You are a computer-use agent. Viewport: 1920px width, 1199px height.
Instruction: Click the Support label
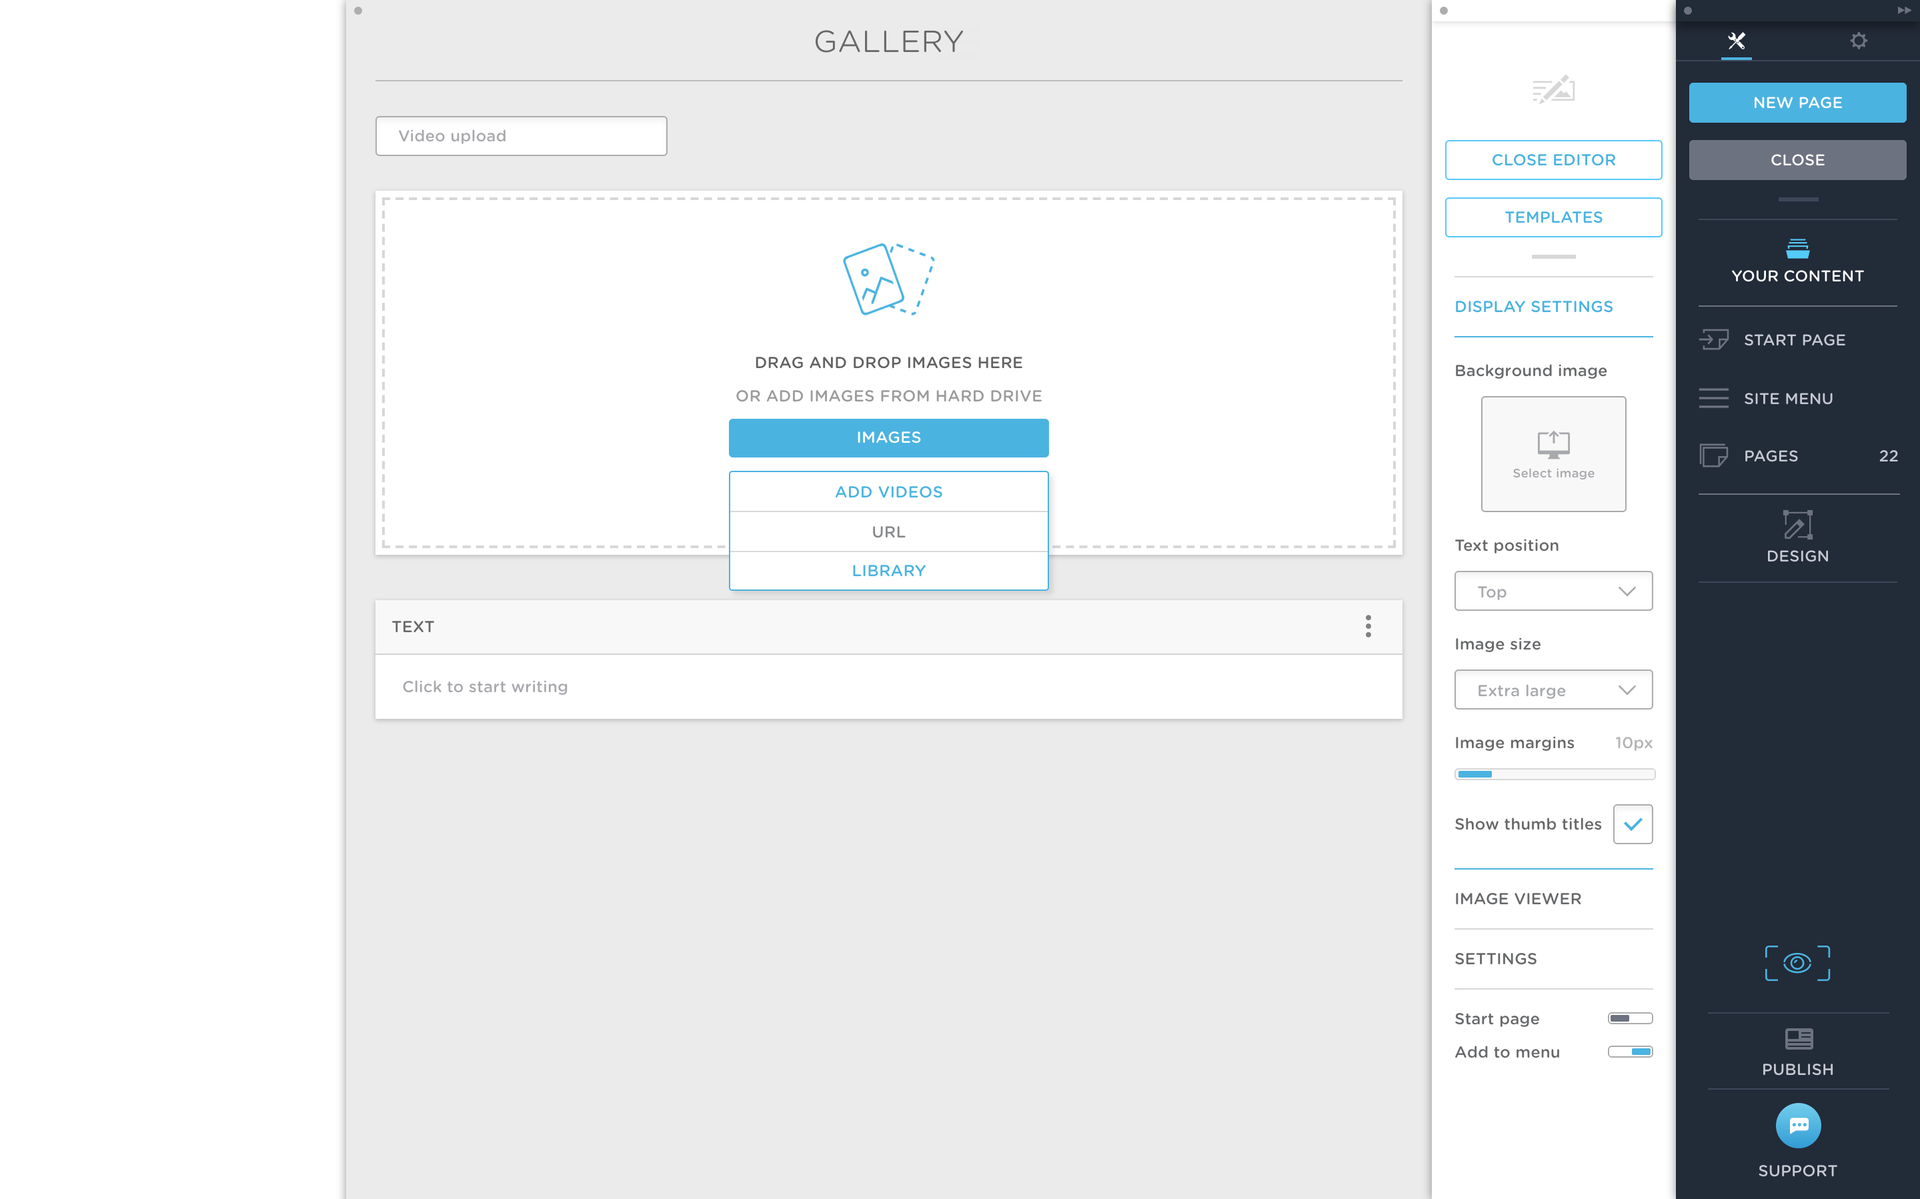coord(1797,1171)
